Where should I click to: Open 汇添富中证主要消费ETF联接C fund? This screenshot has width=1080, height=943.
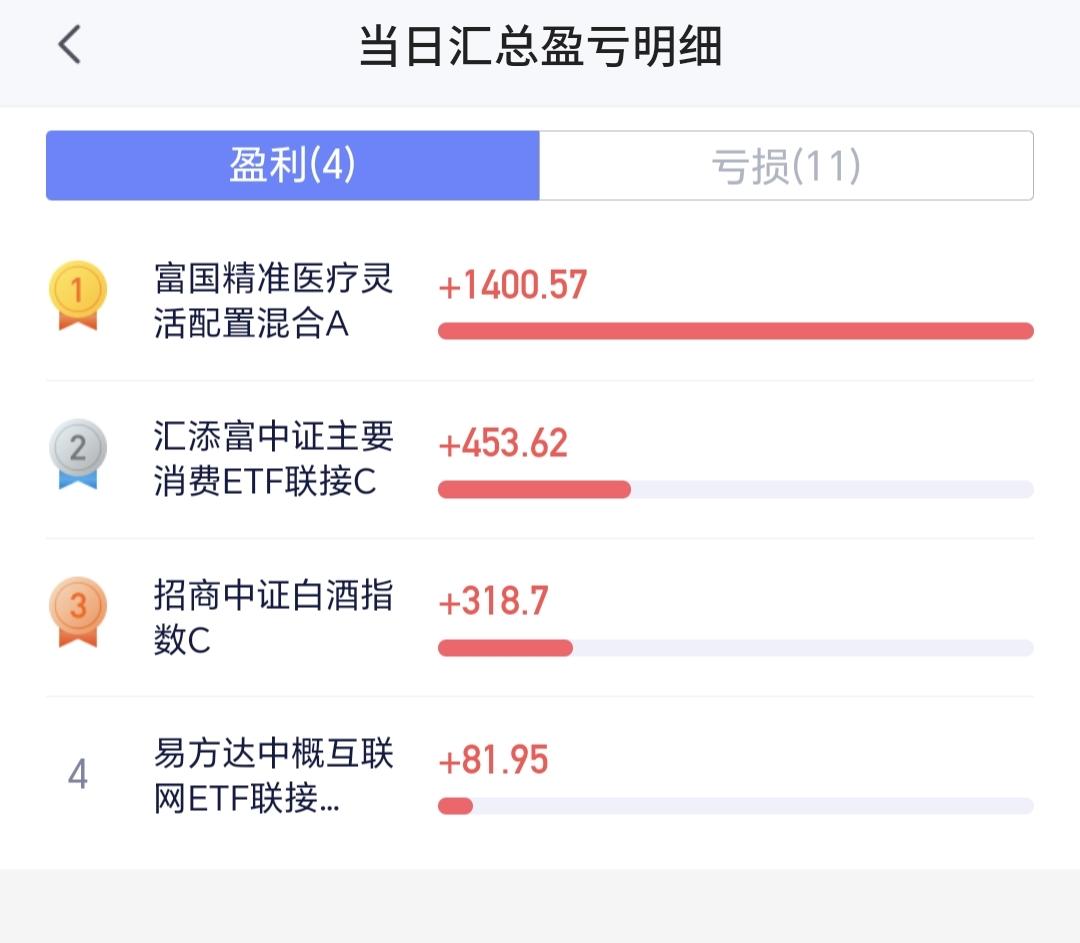[273, 459]
